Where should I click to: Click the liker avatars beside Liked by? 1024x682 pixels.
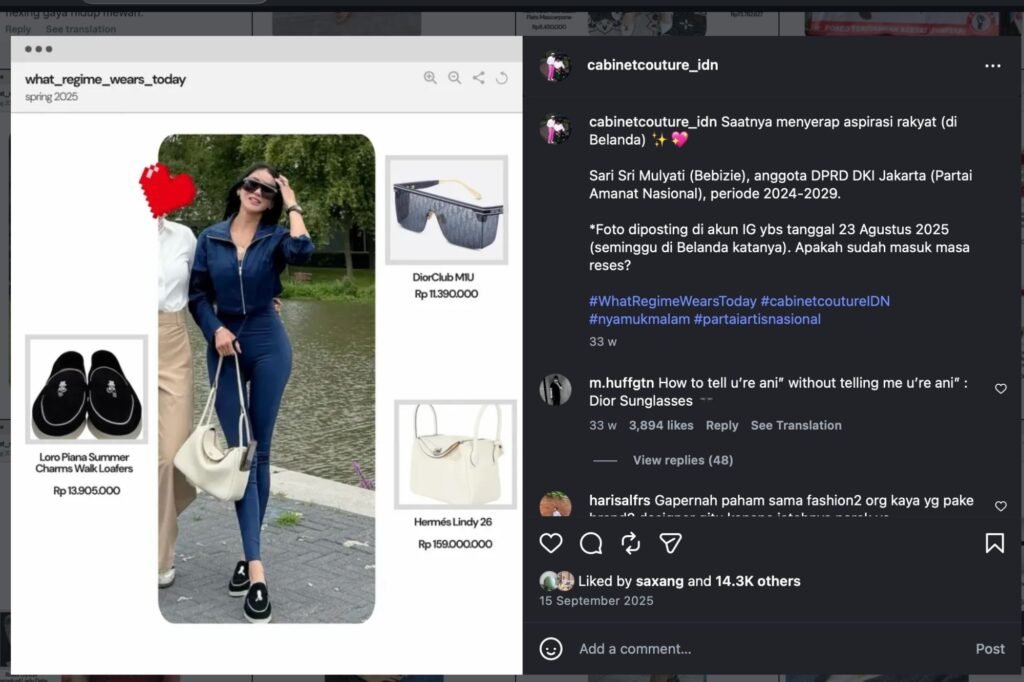click(557, 581)
